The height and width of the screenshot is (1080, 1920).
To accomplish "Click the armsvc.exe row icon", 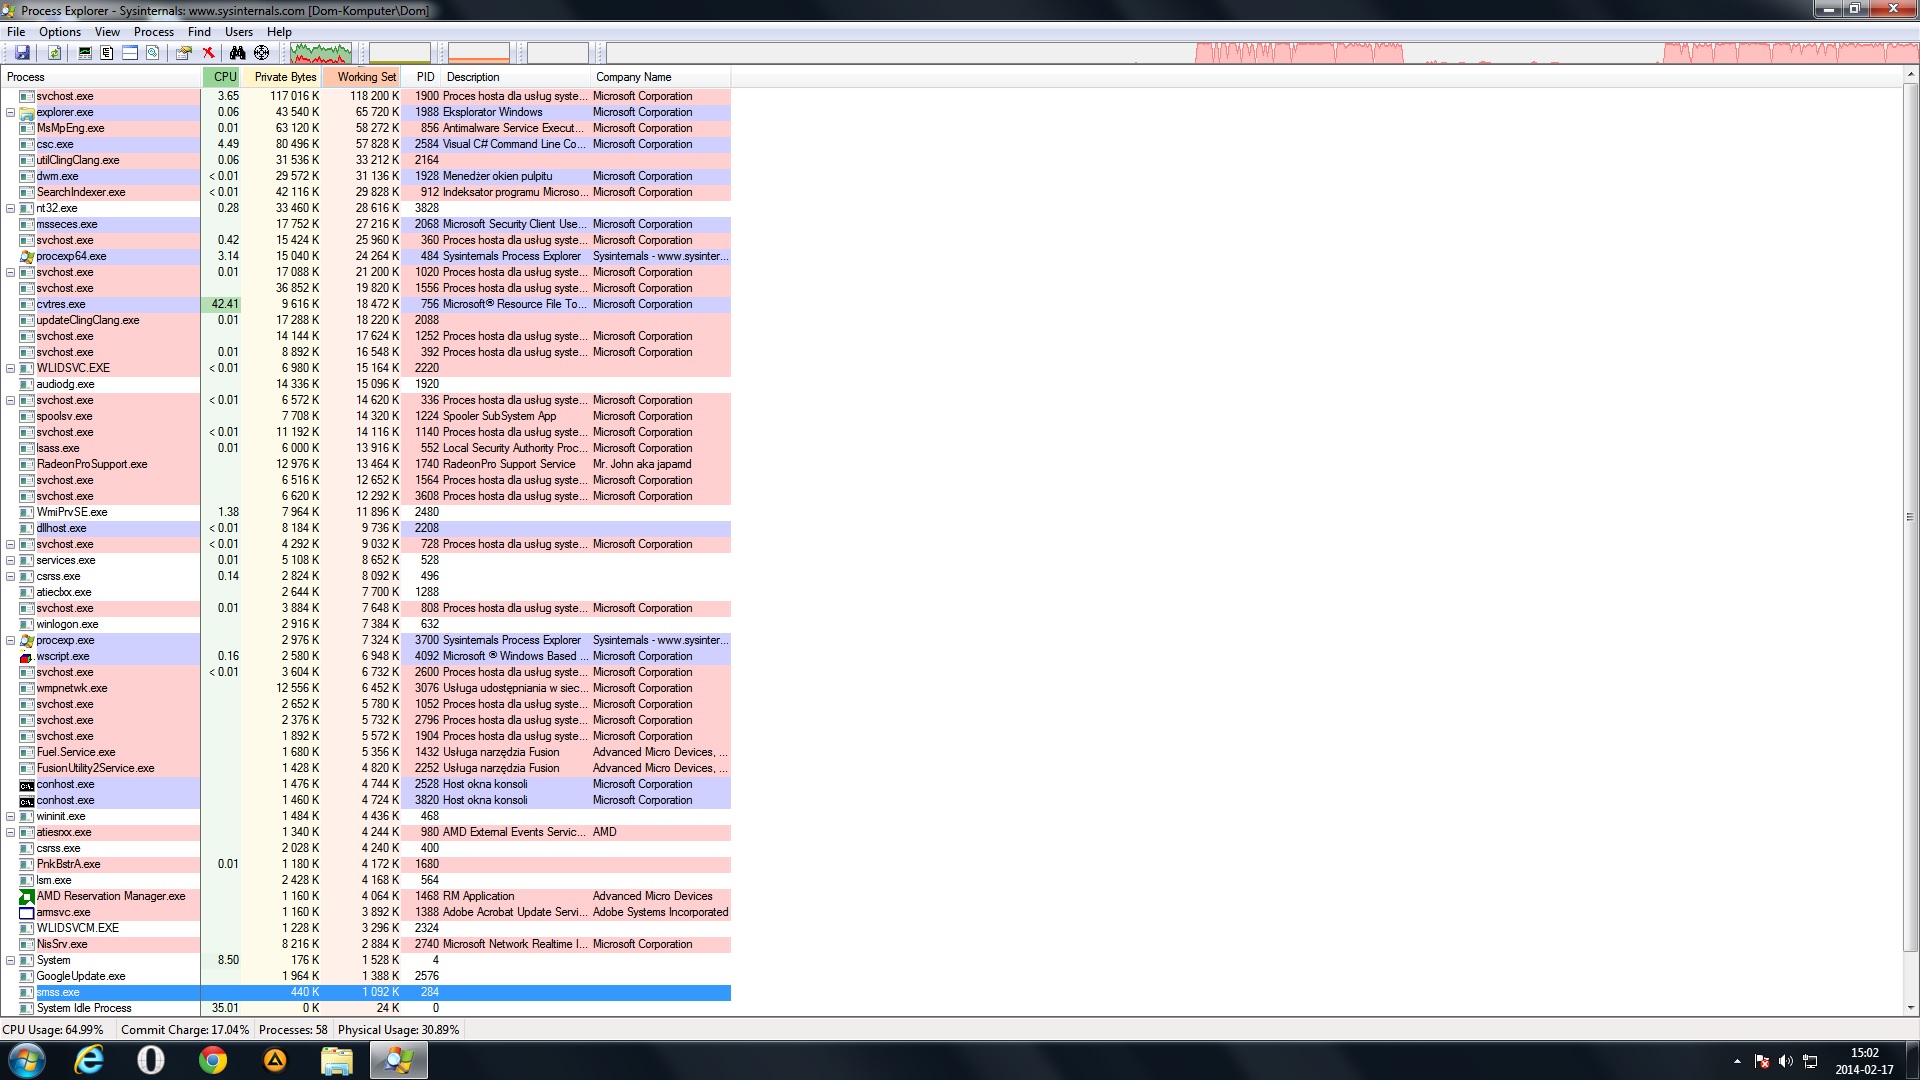I will point(27,912).
